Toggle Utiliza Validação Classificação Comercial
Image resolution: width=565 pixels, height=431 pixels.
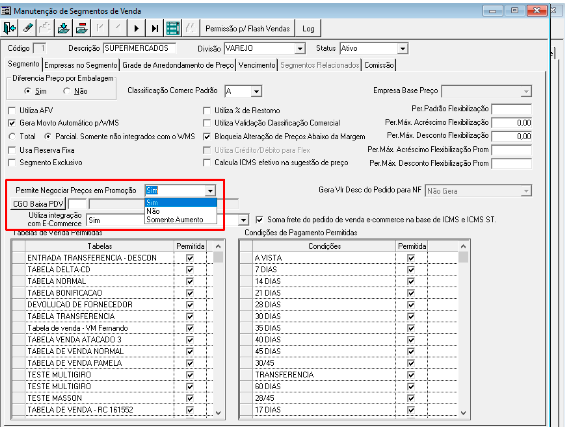coord(207,123)
